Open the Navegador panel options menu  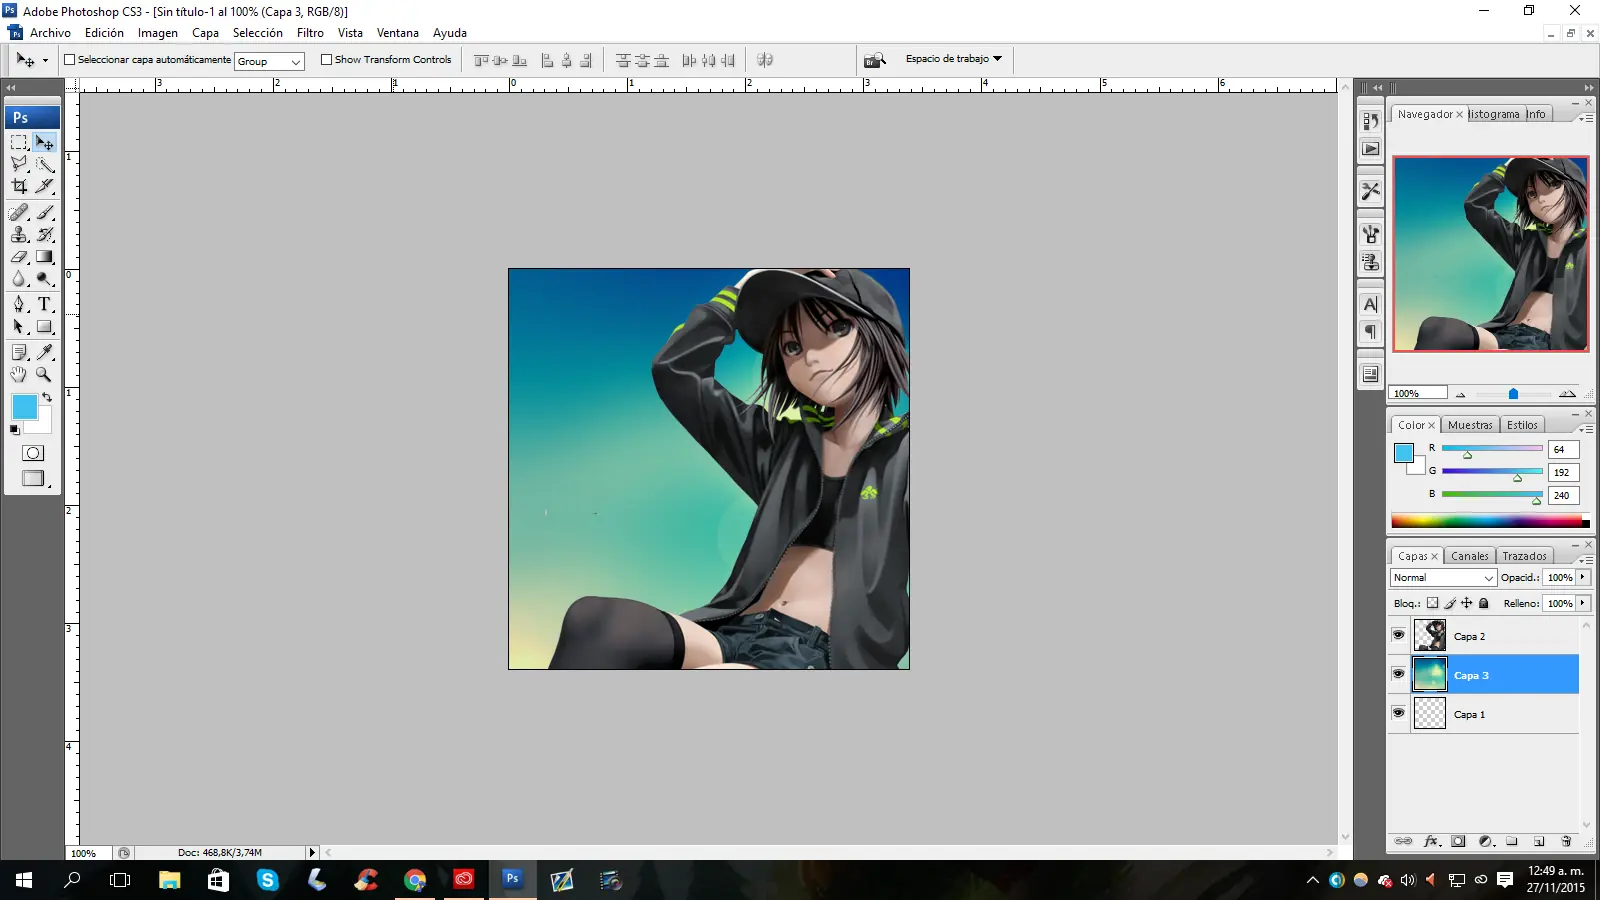(x=1585, y=117)
